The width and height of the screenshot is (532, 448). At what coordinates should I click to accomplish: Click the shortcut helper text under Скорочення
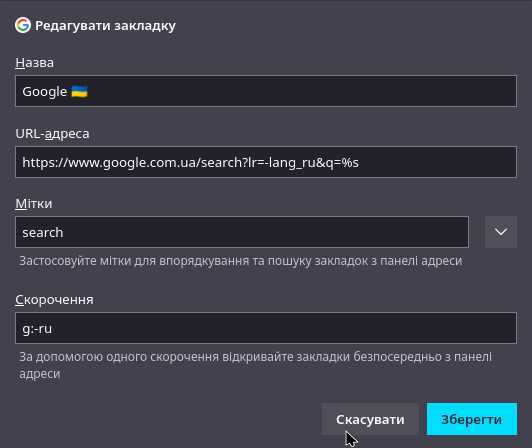click(x=255, y=365)
